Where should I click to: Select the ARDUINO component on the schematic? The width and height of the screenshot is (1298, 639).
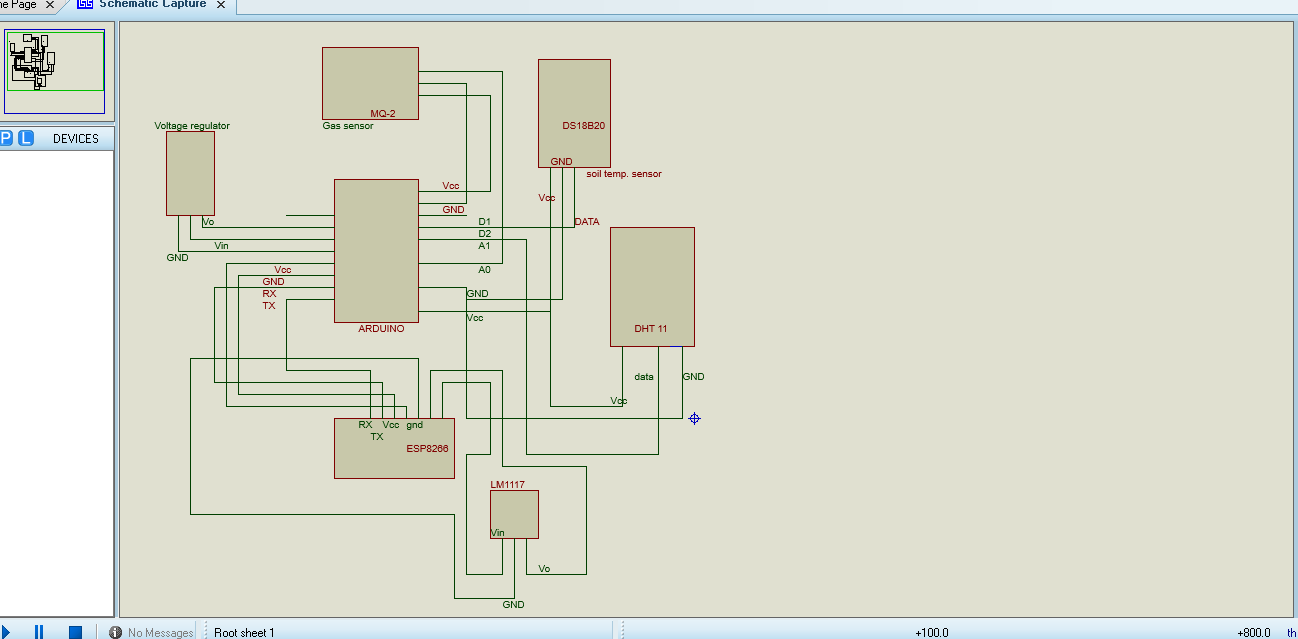(377, 250)
